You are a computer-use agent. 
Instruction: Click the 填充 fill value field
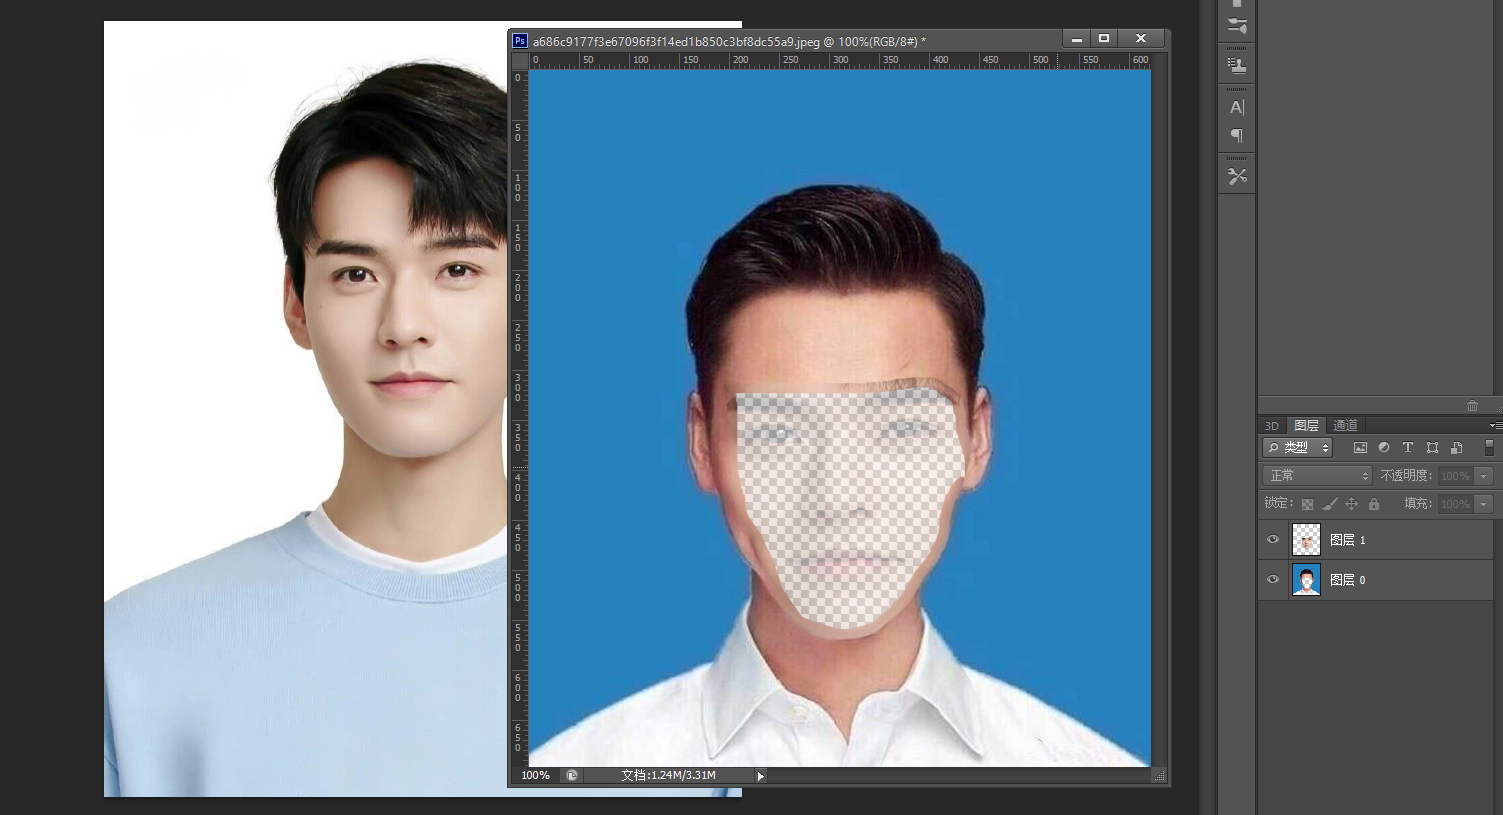tap(1456, 505)
